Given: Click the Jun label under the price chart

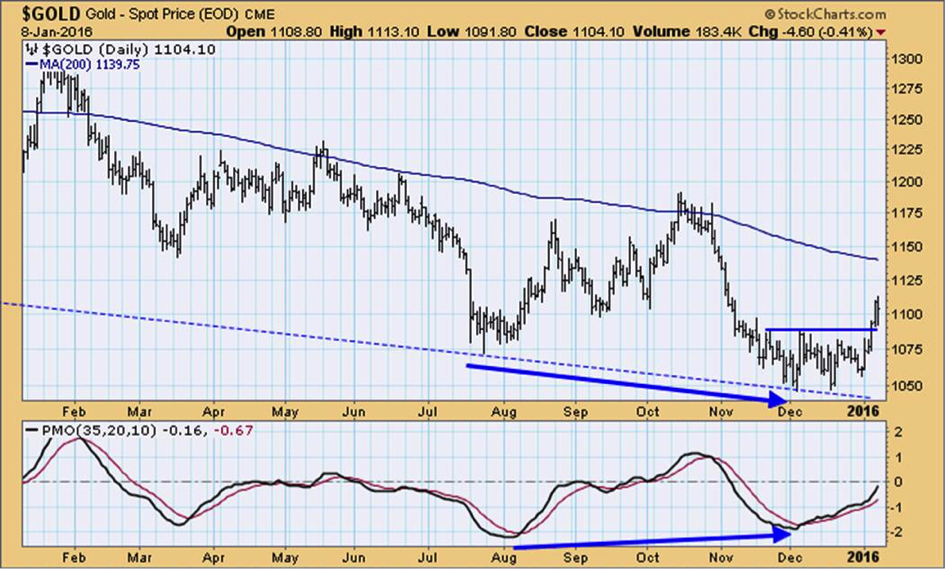Looking at the screenshot, I should 353,412.
